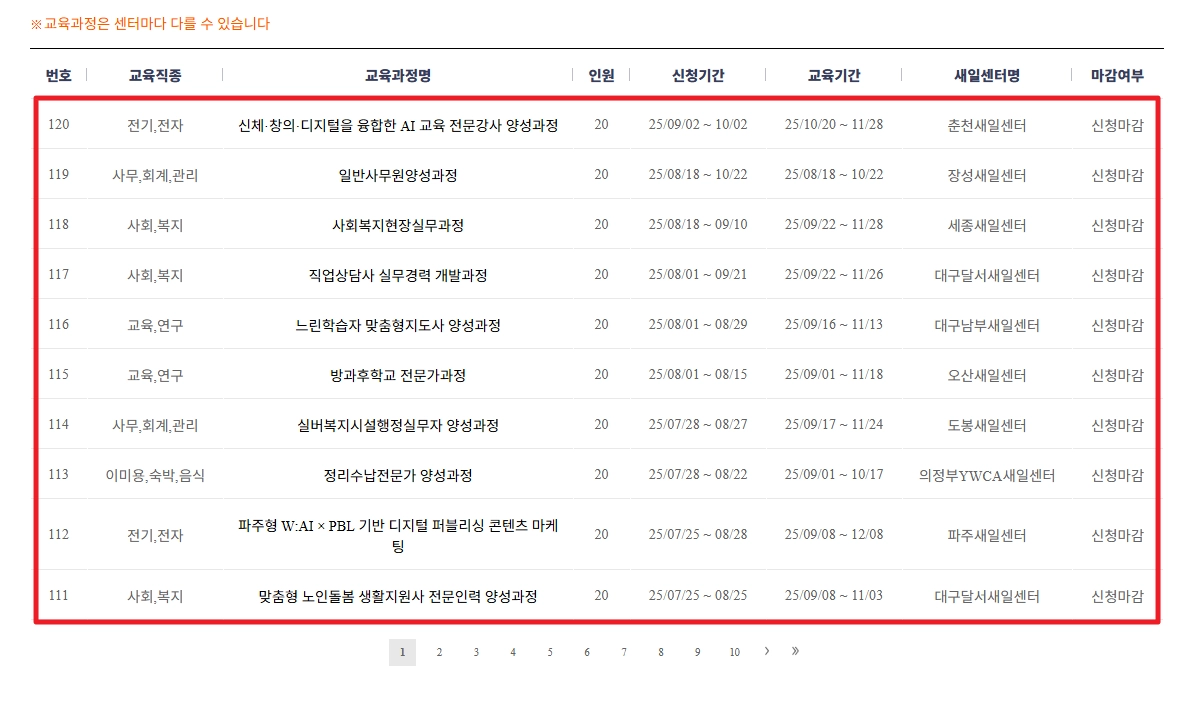1196x703 pixels.
Task: Go to page 2
Action: (439, 652)
